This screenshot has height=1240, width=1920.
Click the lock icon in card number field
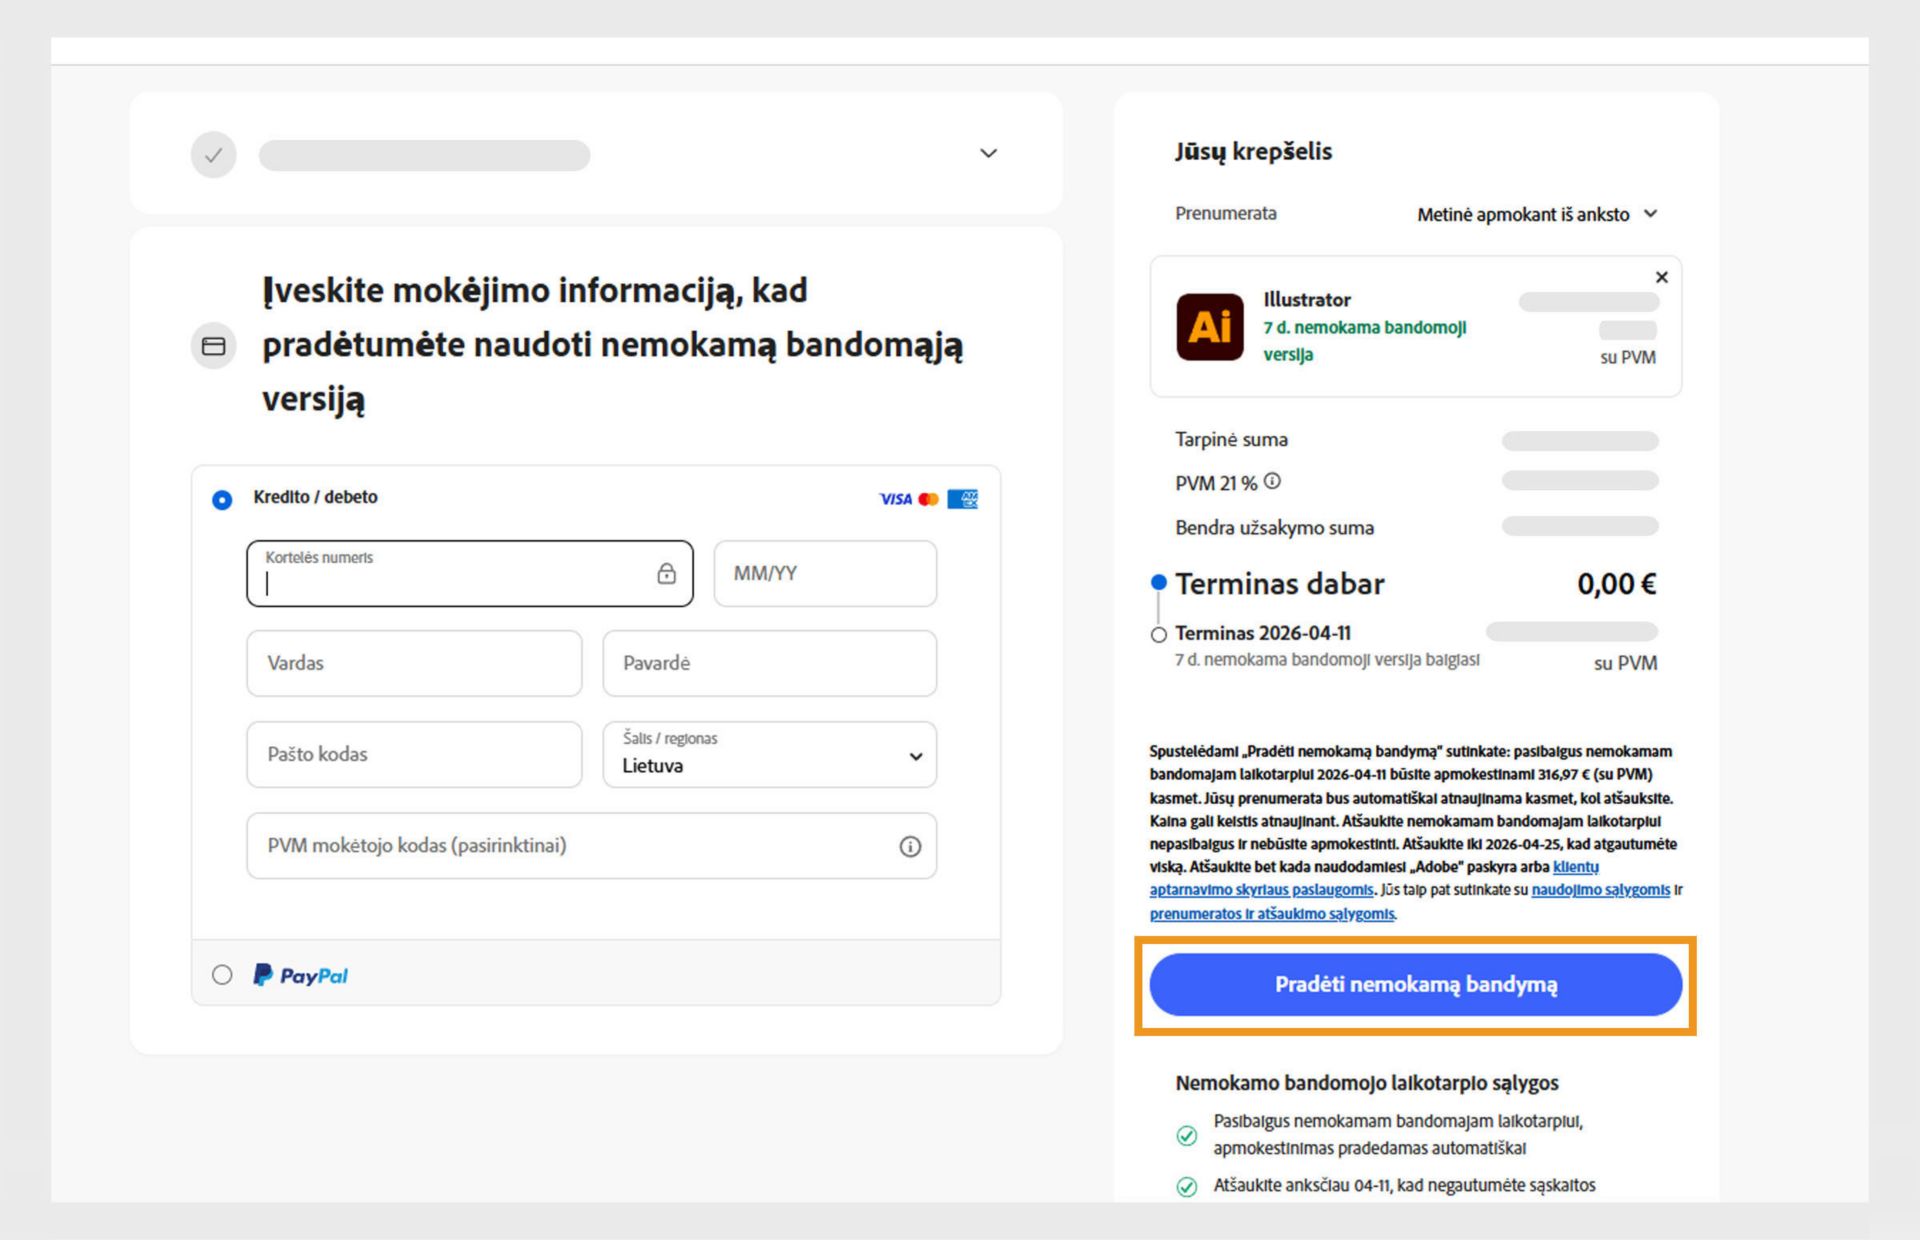click(664, 573)
